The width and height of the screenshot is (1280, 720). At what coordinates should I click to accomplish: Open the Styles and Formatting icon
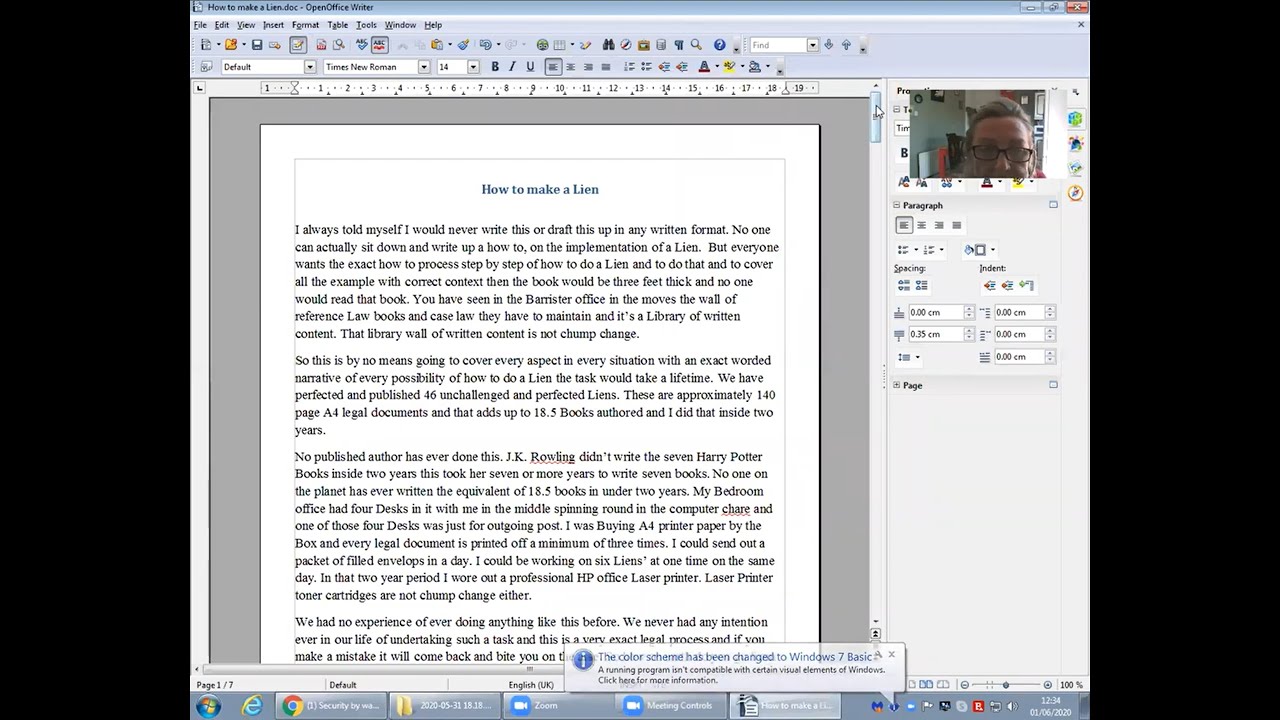click(x=205, y=67)
